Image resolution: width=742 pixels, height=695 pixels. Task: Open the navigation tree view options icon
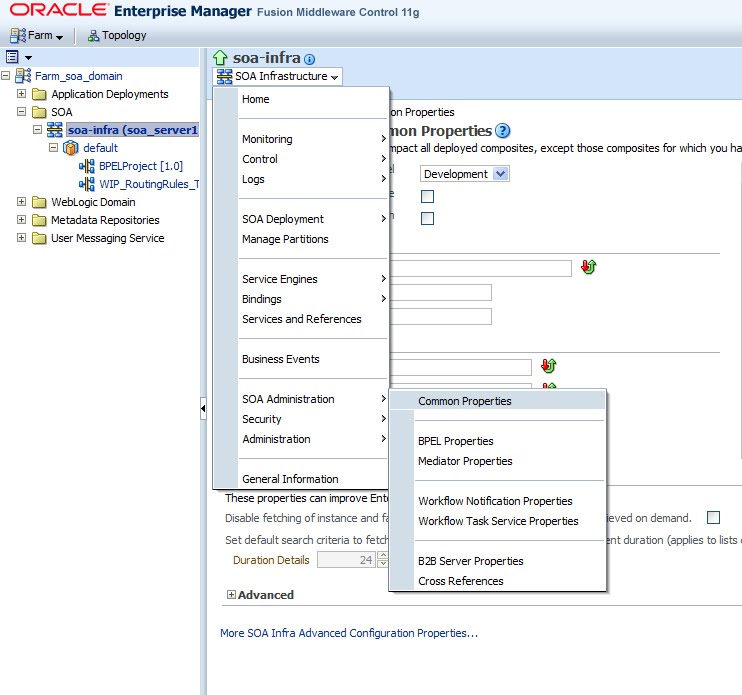tap(12, 57)
